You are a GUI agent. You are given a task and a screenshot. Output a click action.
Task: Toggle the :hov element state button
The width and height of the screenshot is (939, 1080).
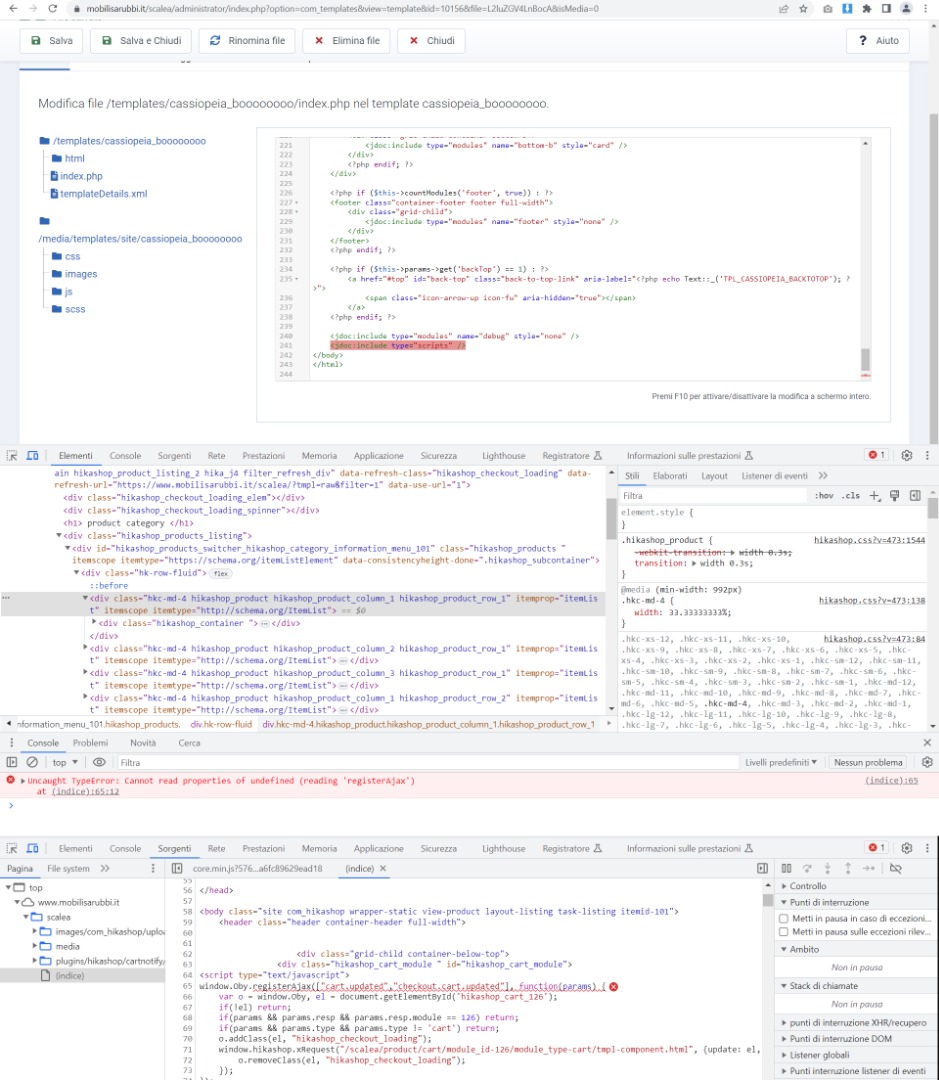click(823, 495)
